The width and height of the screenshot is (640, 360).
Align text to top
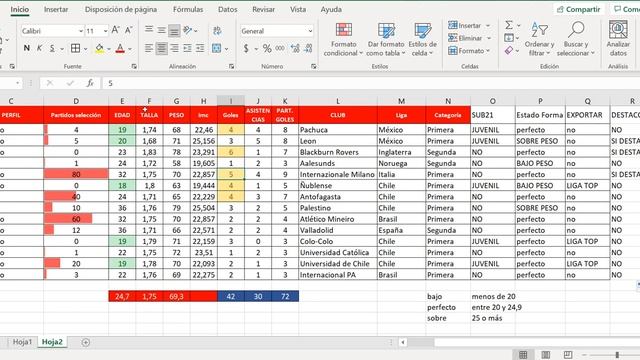coord(149,30)
